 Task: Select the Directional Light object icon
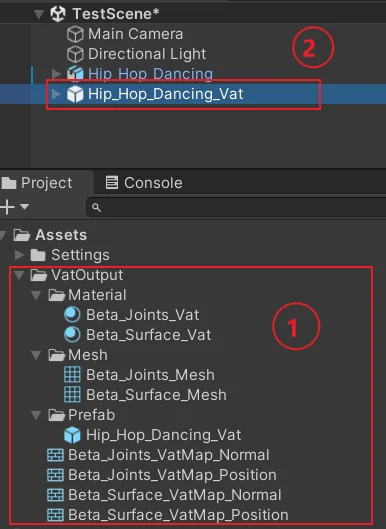[75, 54]
